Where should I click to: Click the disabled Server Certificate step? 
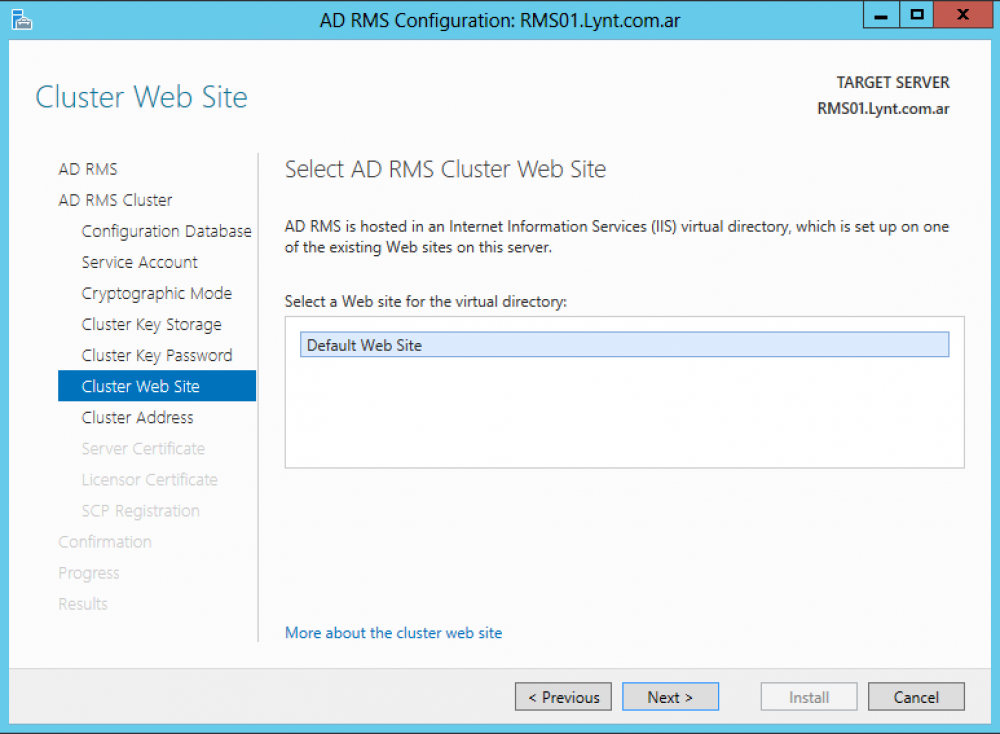coord(143,448)
